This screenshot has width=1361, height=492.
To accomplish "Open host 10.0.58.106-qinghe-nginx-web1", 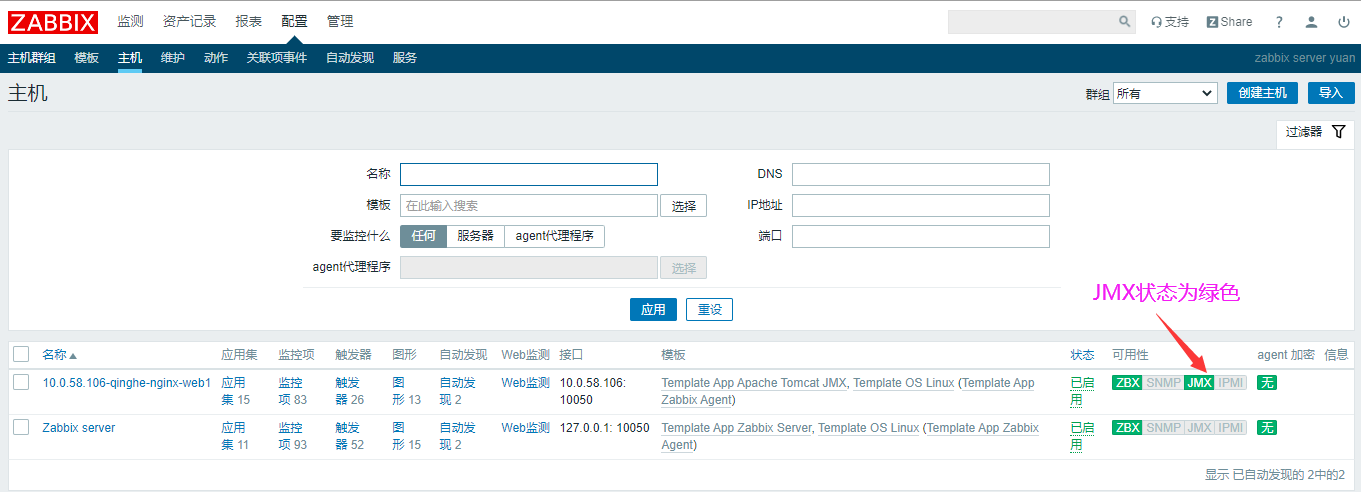I will click(x=127, y=383).
